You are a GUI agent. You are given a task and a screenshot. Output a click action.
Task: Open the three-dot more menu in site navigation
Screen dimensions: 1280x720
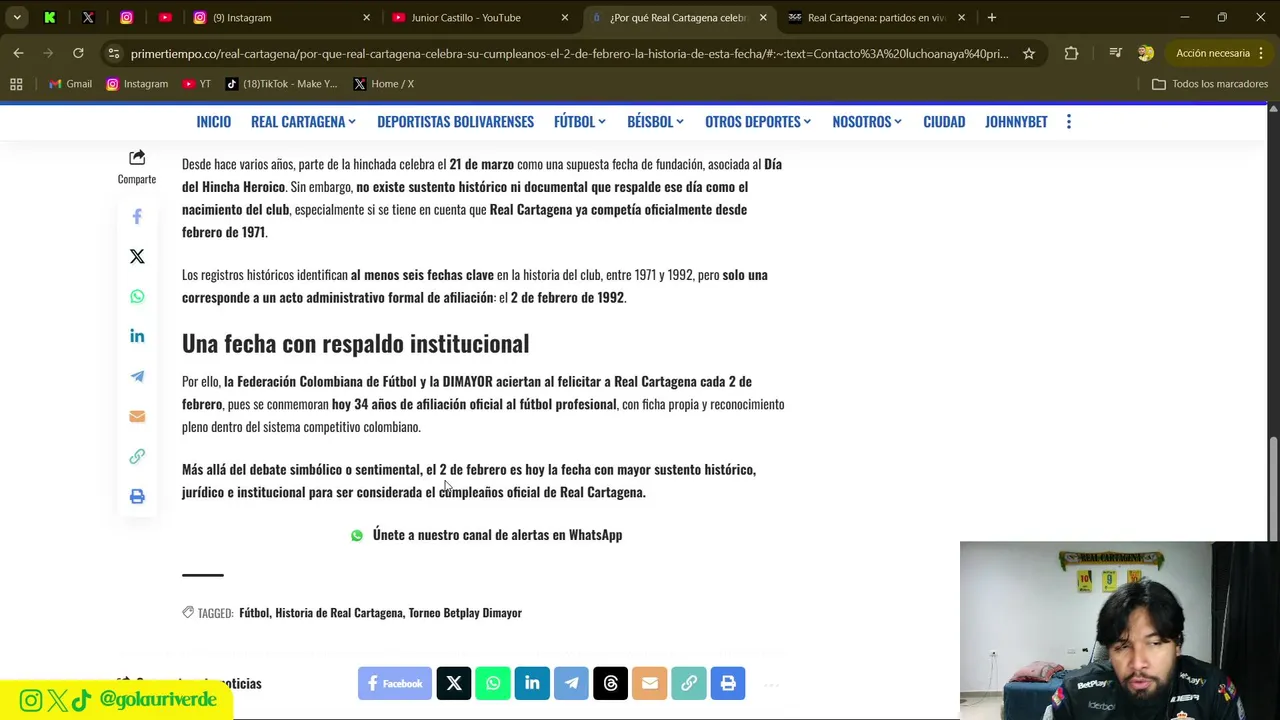[1069, 121]
